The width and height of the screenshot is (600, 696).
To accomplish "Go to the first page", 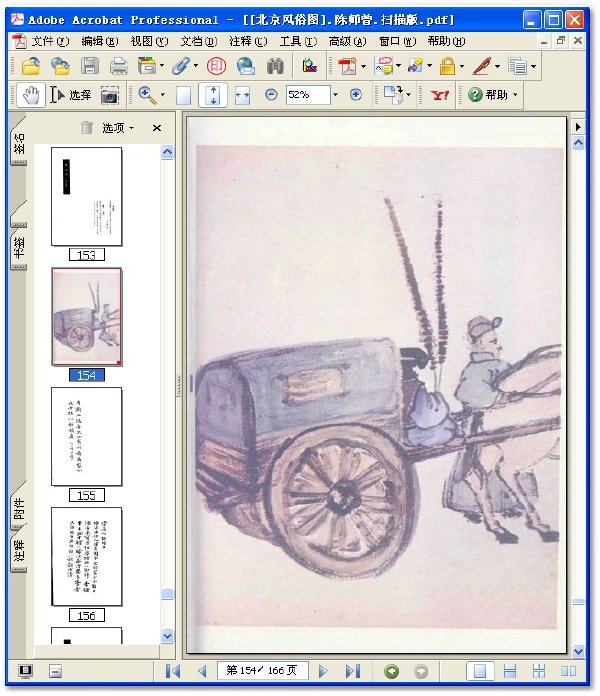I will [x=173, y=671].
